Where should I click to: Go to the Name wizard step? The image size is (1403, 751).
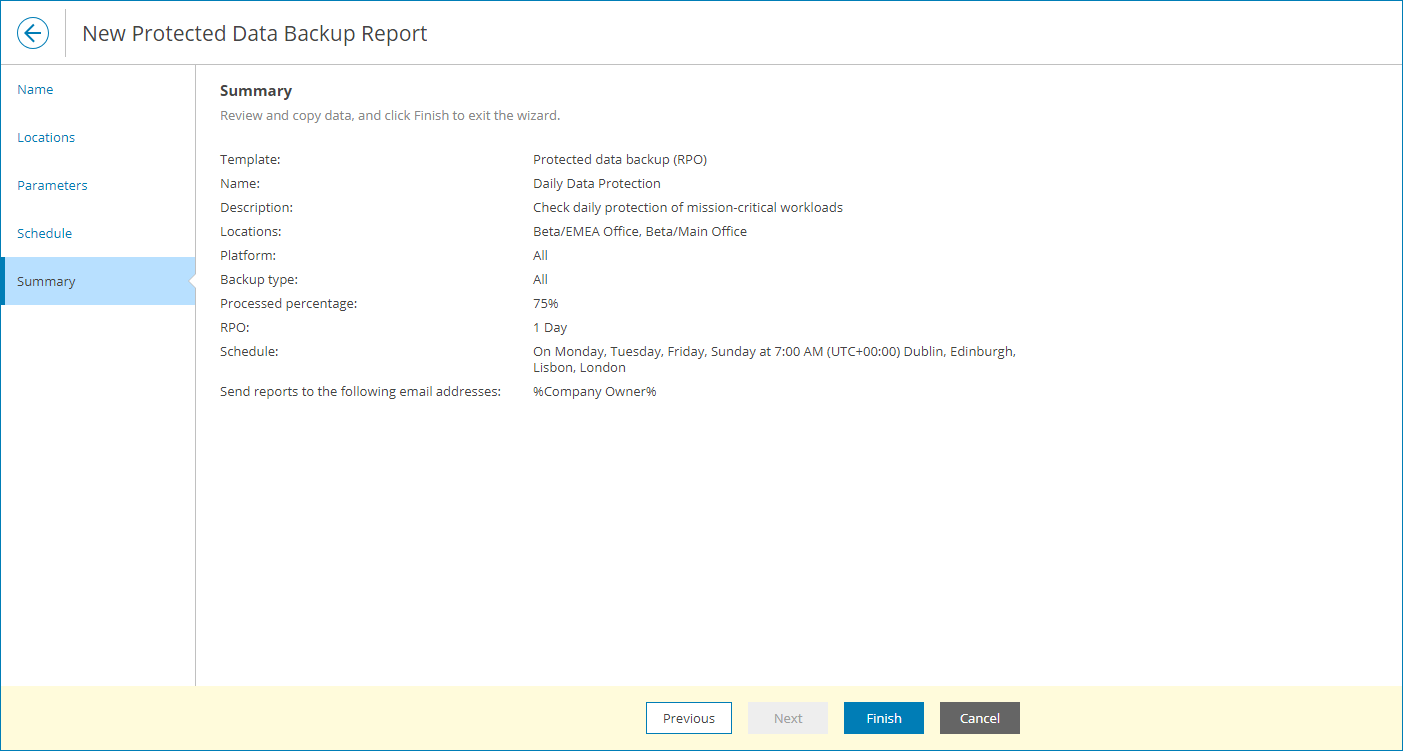coord(35,89)
